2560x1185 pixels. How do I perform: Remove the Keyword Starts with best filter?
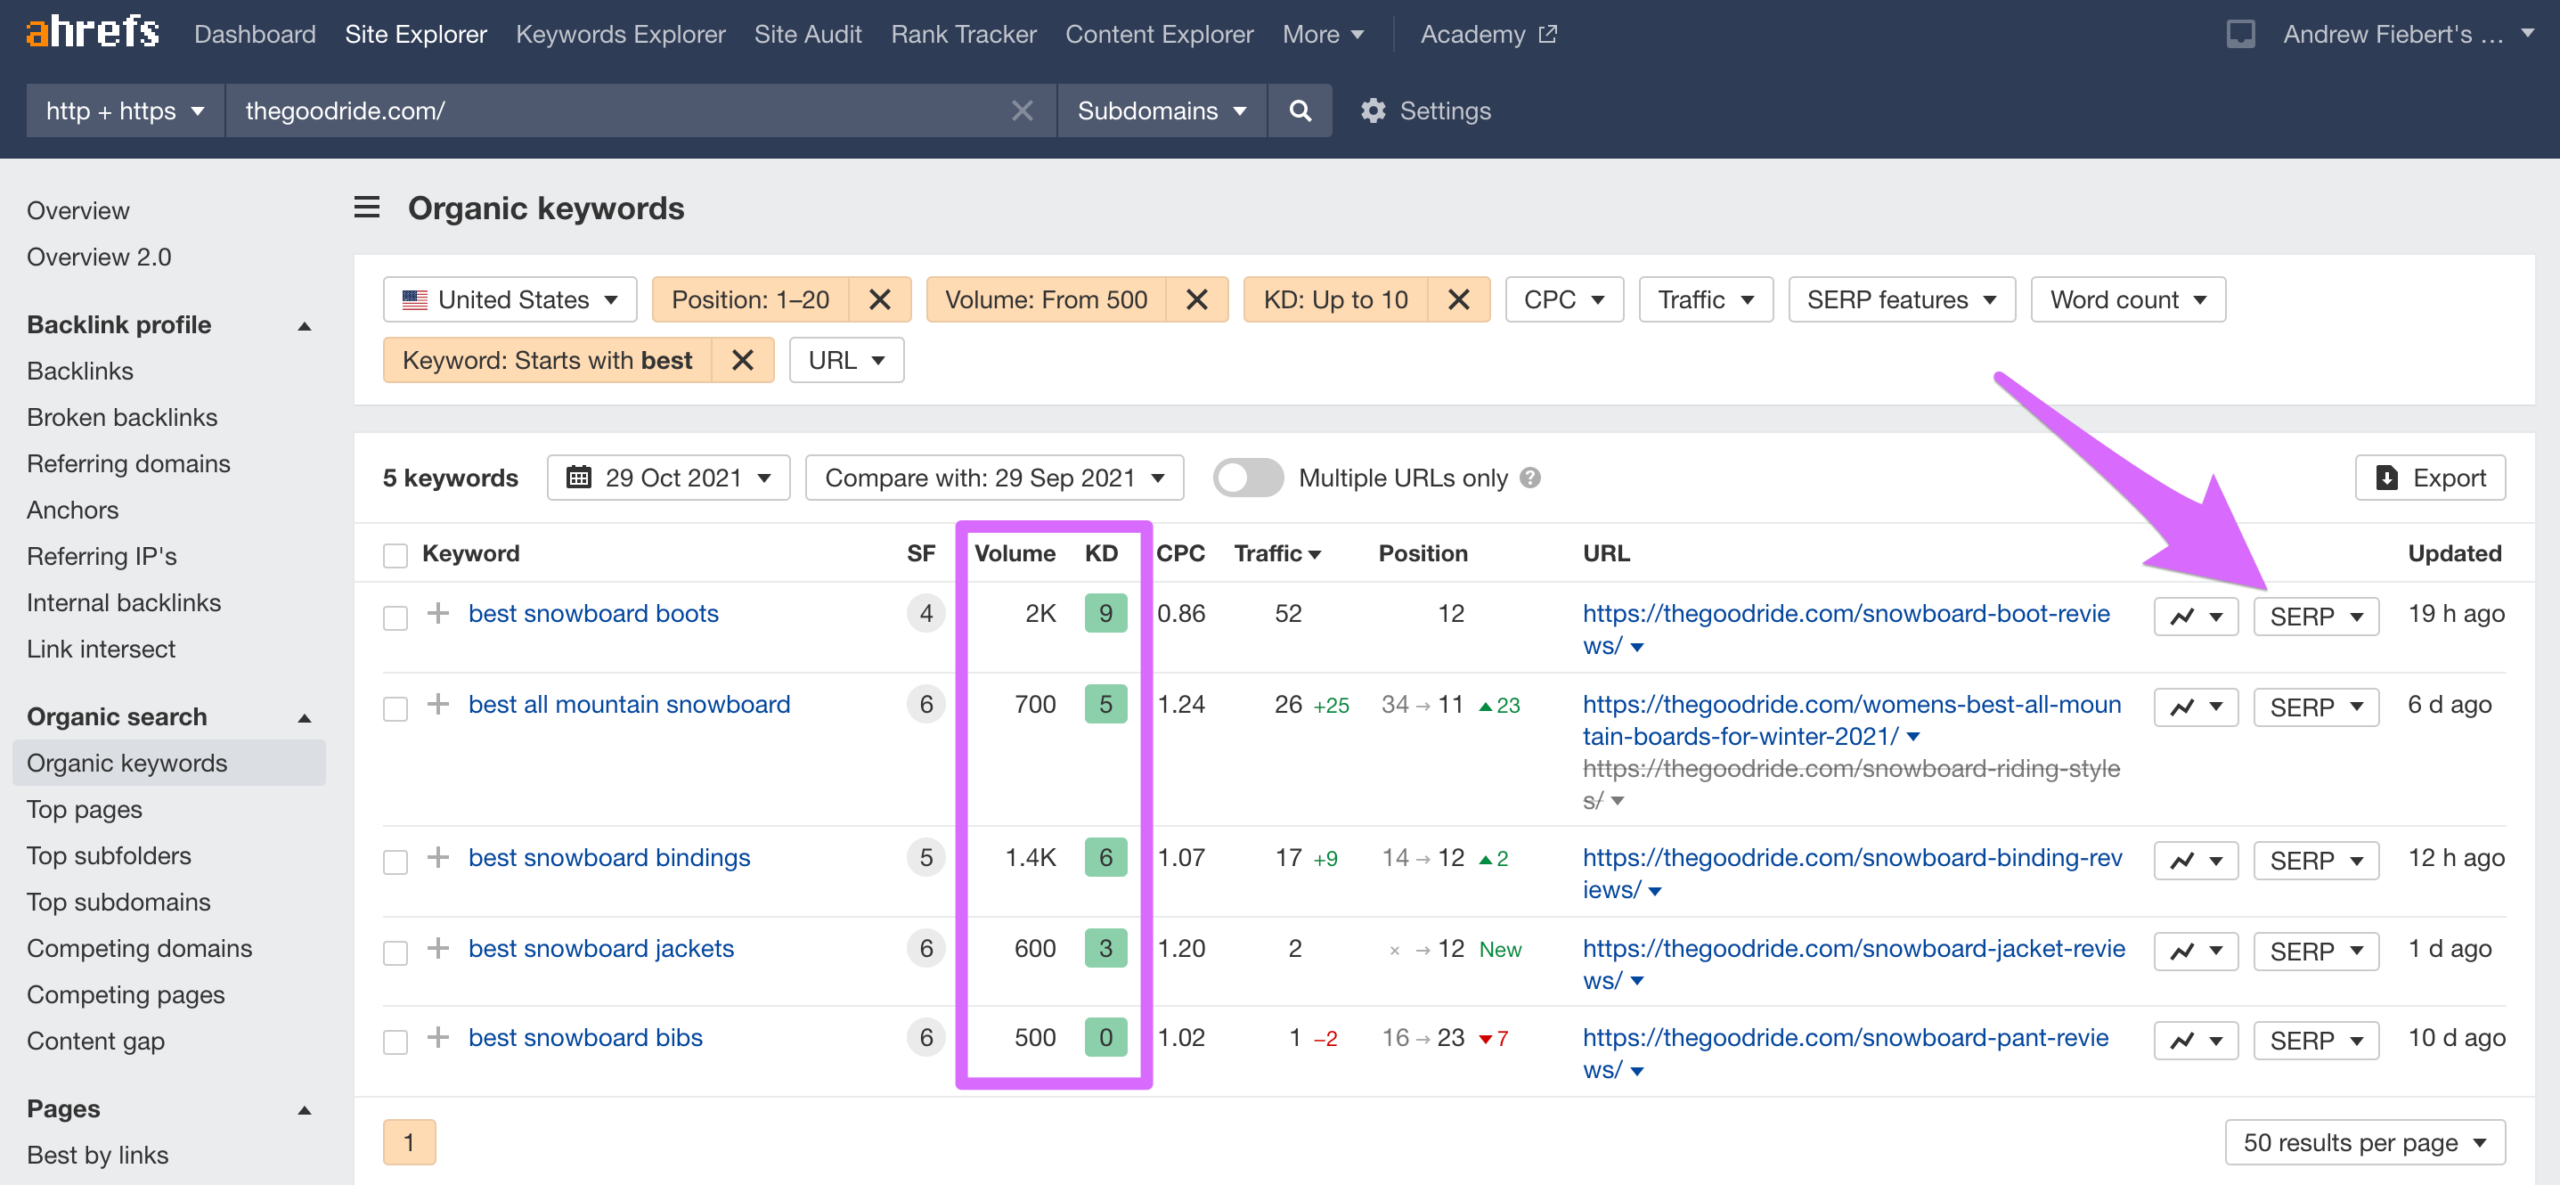click(x=743, y=360)
